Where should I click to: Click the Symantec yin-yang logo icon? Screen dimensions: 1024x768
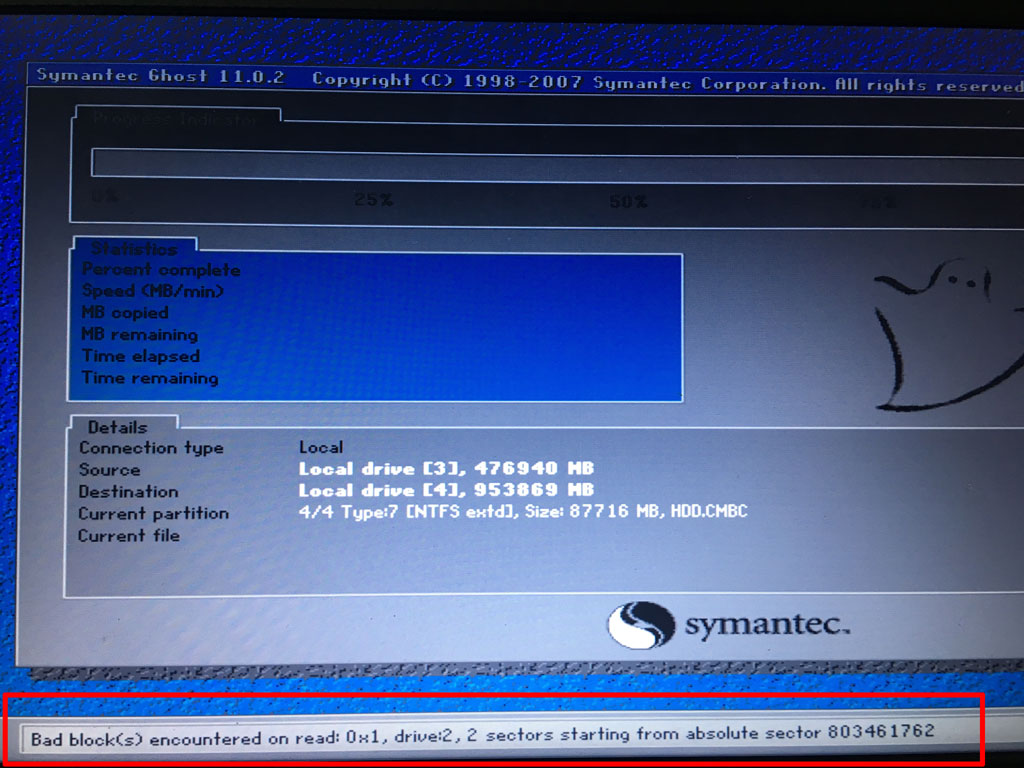coord(641,625)
